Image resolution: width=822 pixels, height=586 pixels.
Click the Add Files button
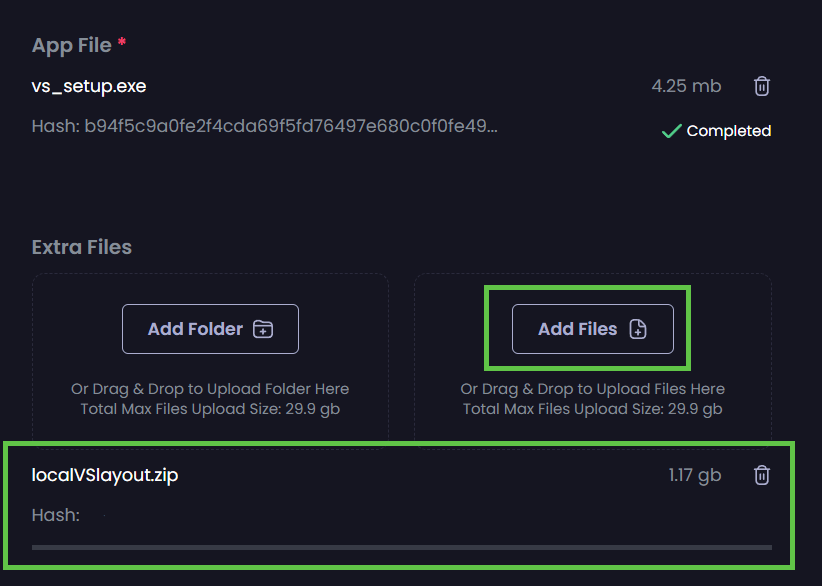coord(592,329)
